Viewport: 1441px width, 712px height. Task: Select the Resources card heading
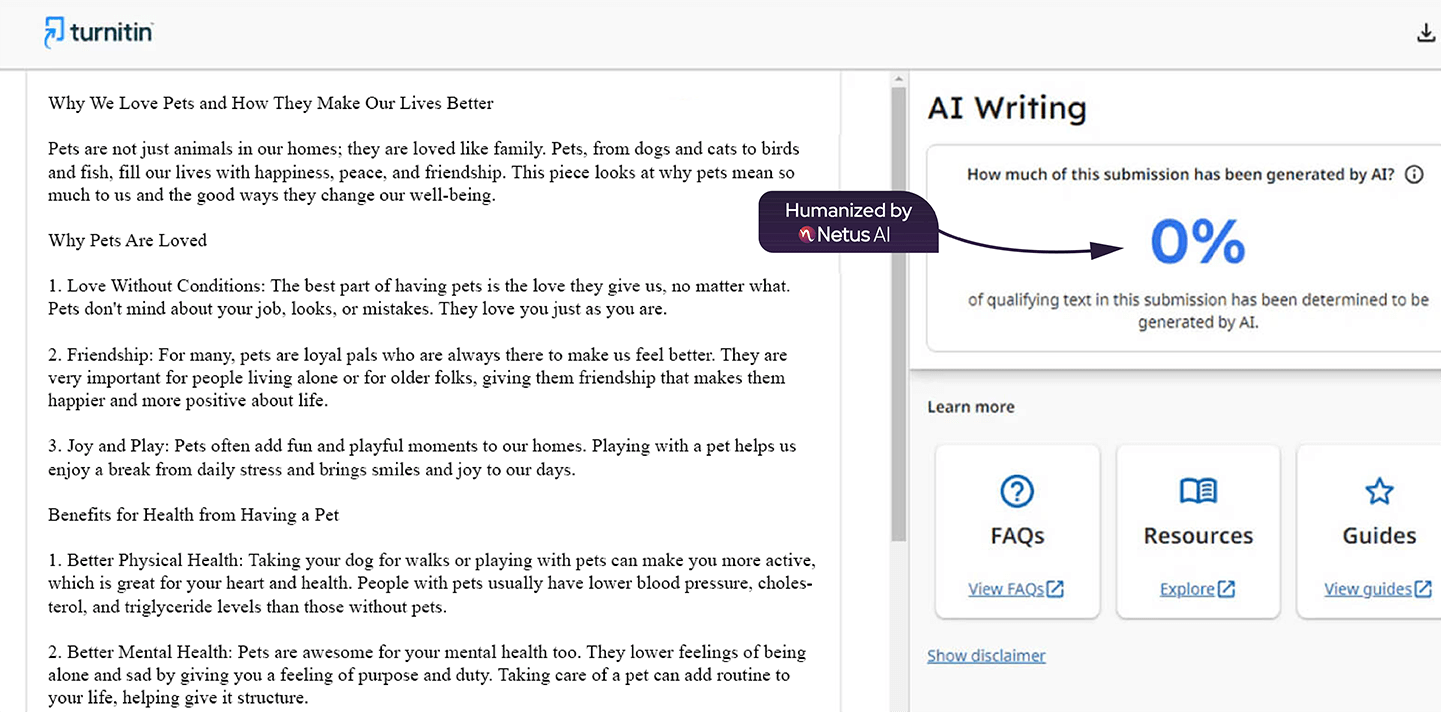click(1198, 536)
